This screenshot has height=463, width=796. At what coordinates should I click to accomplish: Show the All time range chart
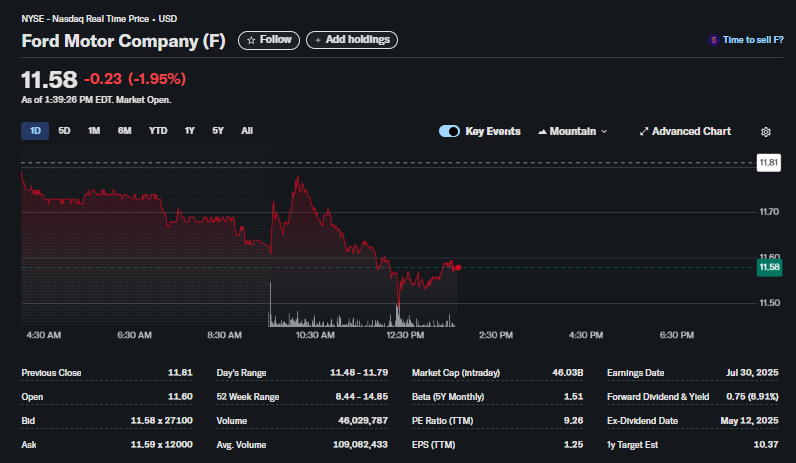click(x=247, y=131)
